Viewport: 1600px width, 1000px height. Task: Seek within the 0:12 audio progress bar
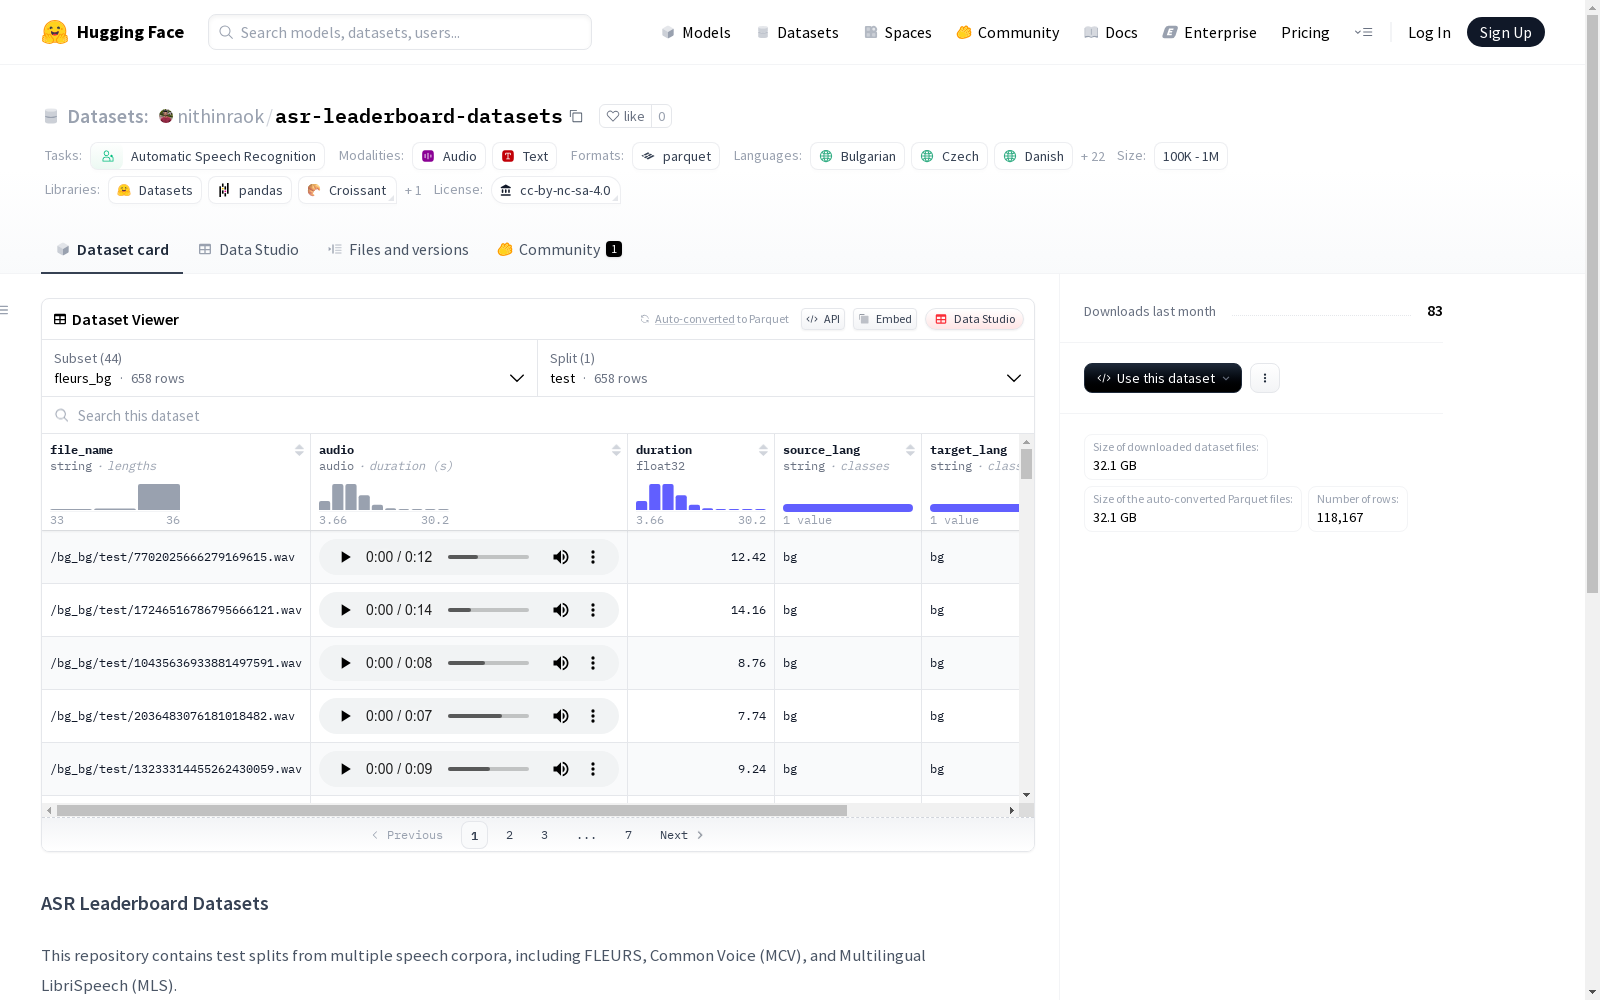pos(488,557)
